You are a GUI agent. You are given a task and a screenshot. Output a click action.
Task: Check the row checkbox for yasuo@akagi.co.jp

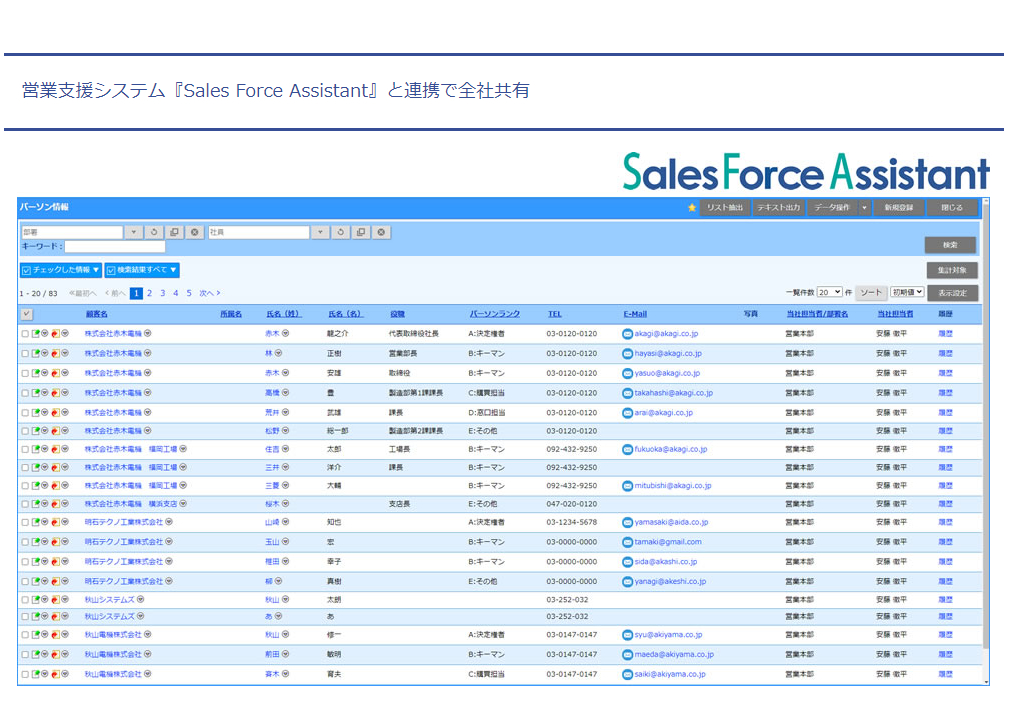tap(25, 374)
